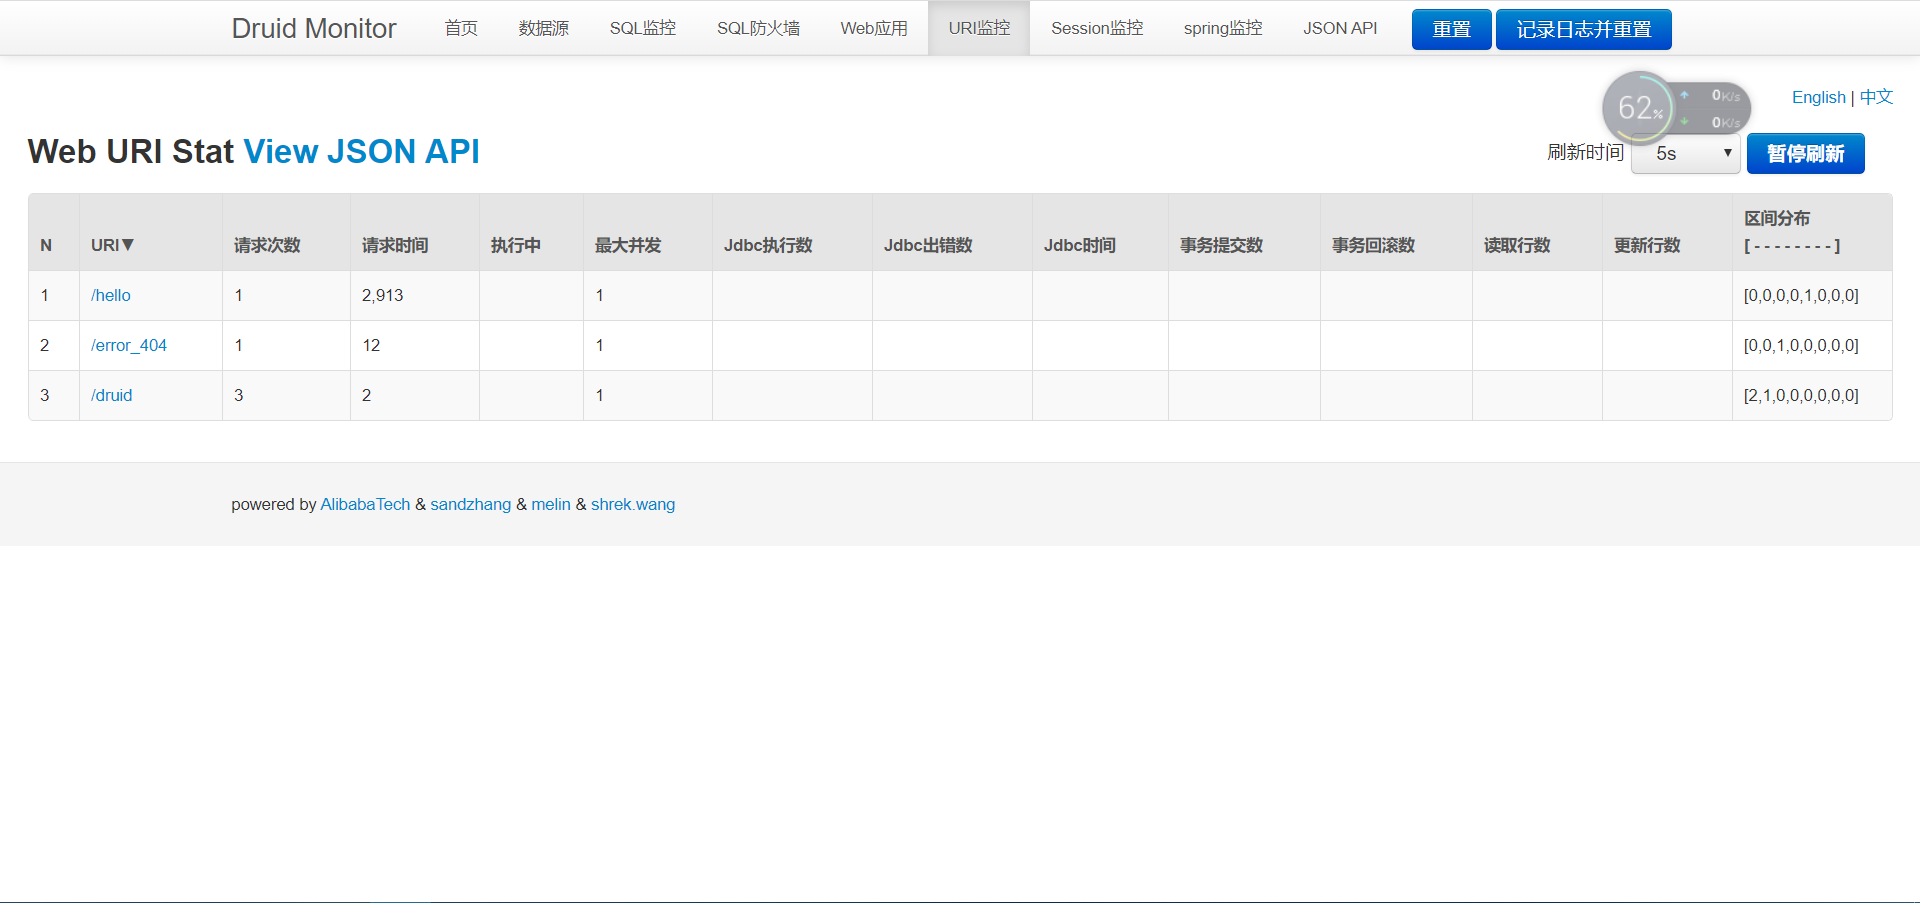Switch language to English
The width and height of the screenshot is (1920, 903).
pos(1819,97)
